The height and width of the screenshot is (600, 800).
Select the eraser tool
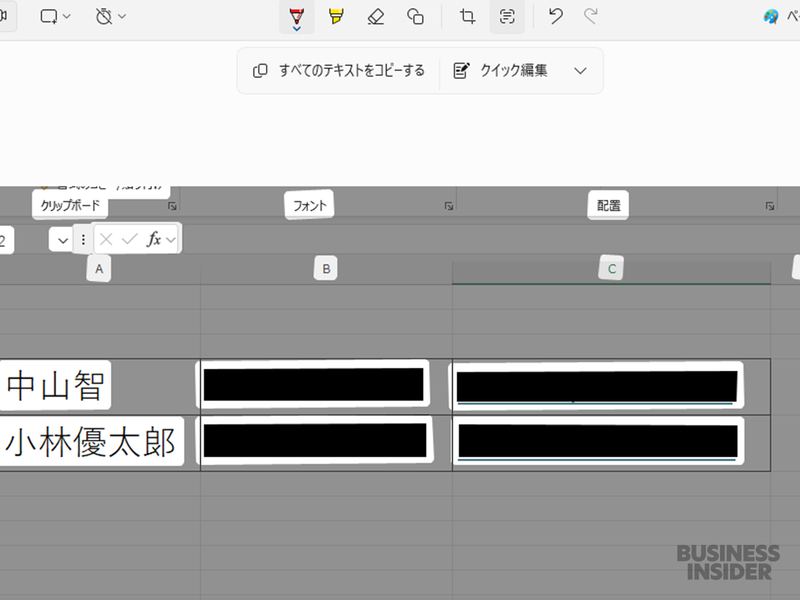[376, 16]
